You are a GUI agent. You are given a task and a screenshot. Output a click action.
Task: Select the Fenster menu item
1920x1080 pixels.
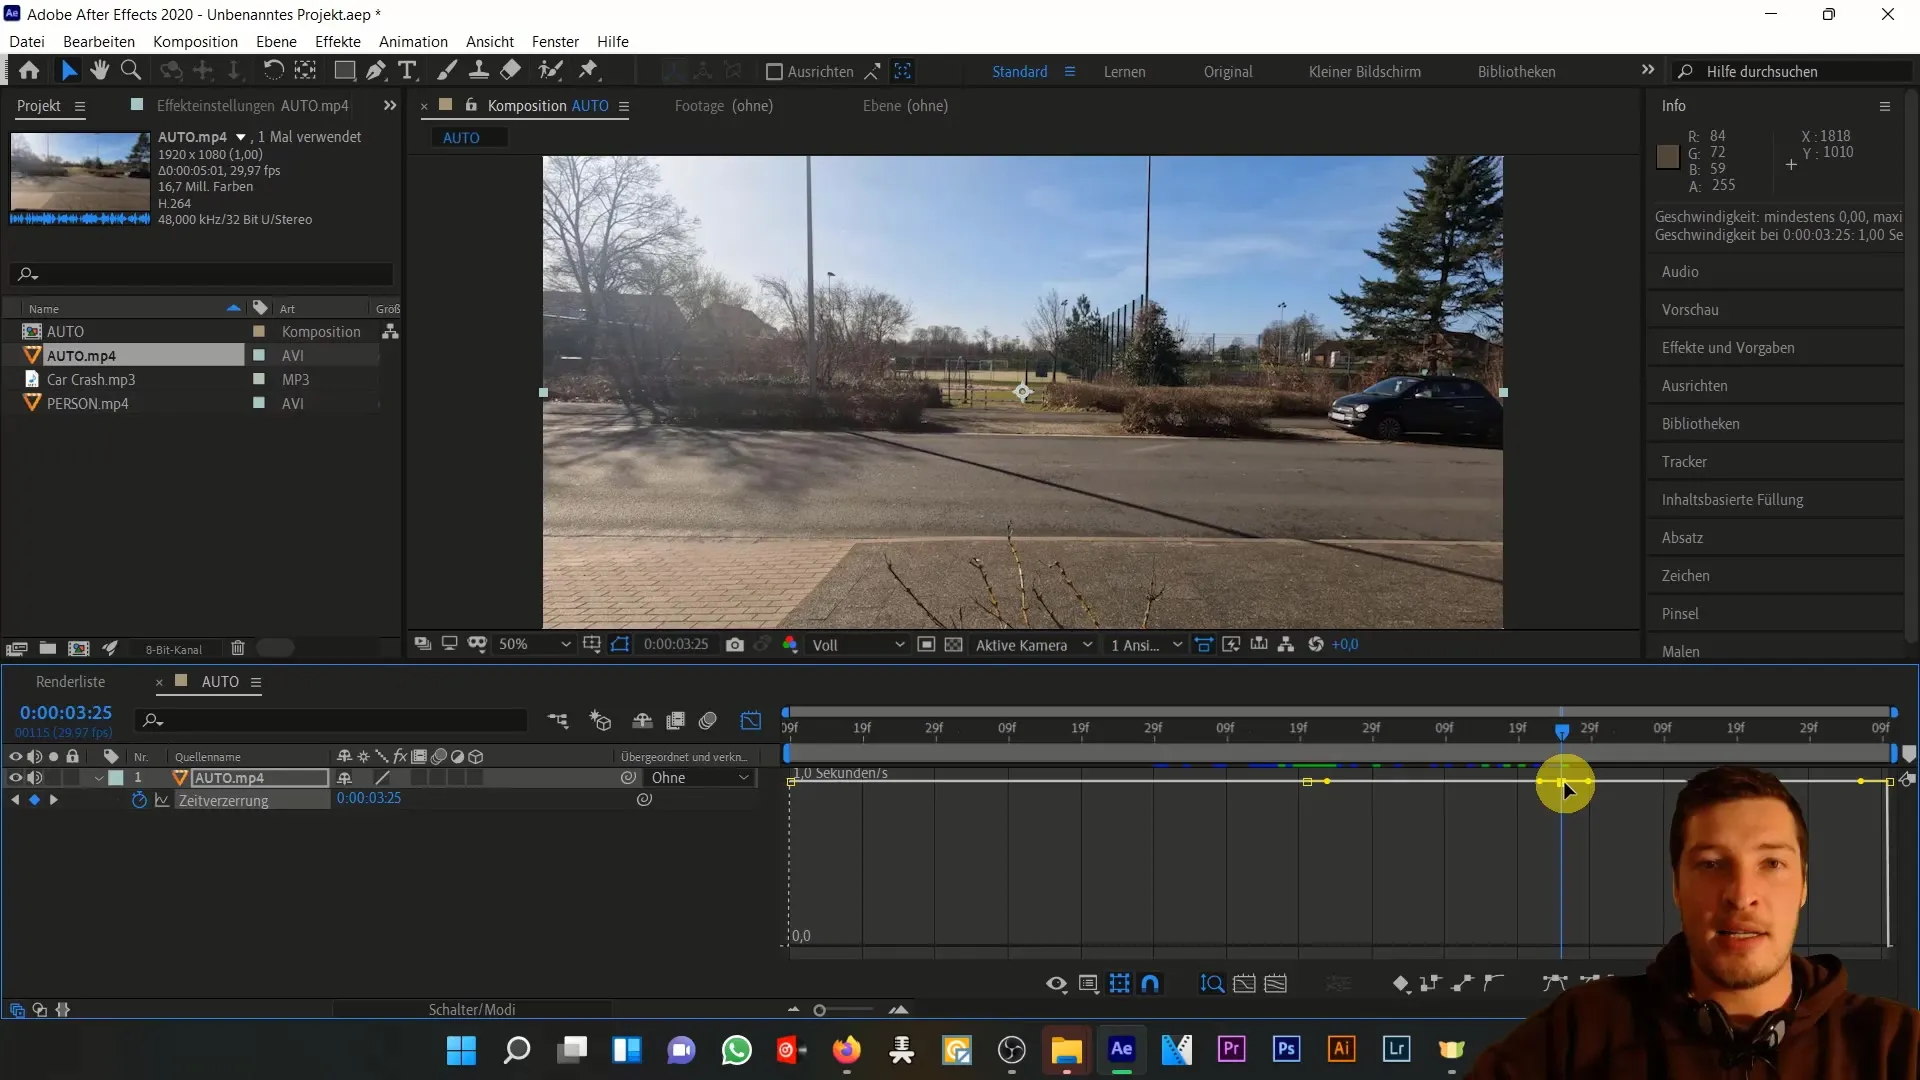pos(555,41)
